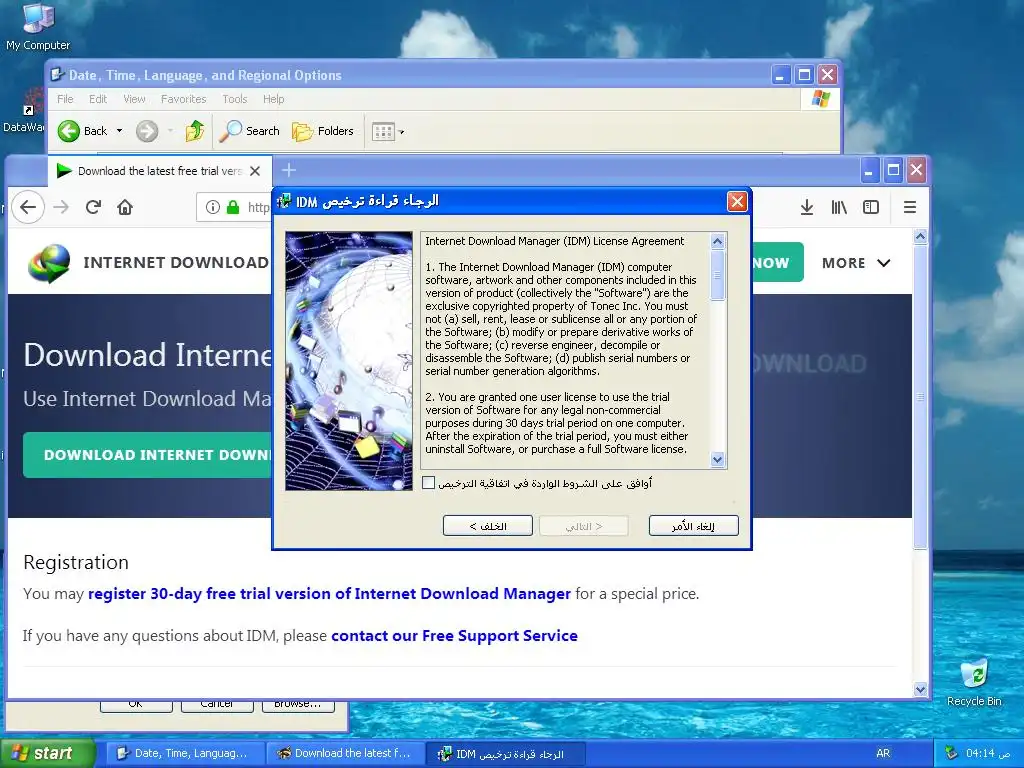Select the My Computer desktop icon
Viewport: 1024px width, 768px height.
click(38, 26)
